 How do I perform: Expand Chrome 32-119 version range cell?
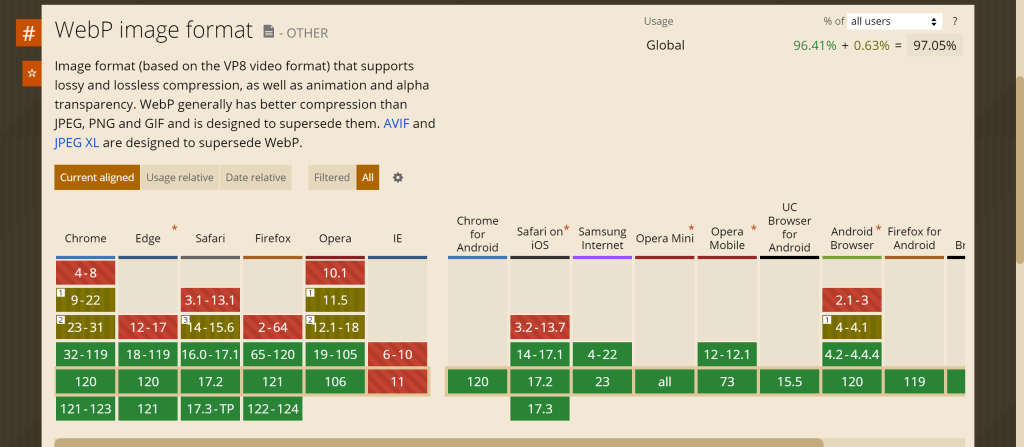(x=86, y=354)
